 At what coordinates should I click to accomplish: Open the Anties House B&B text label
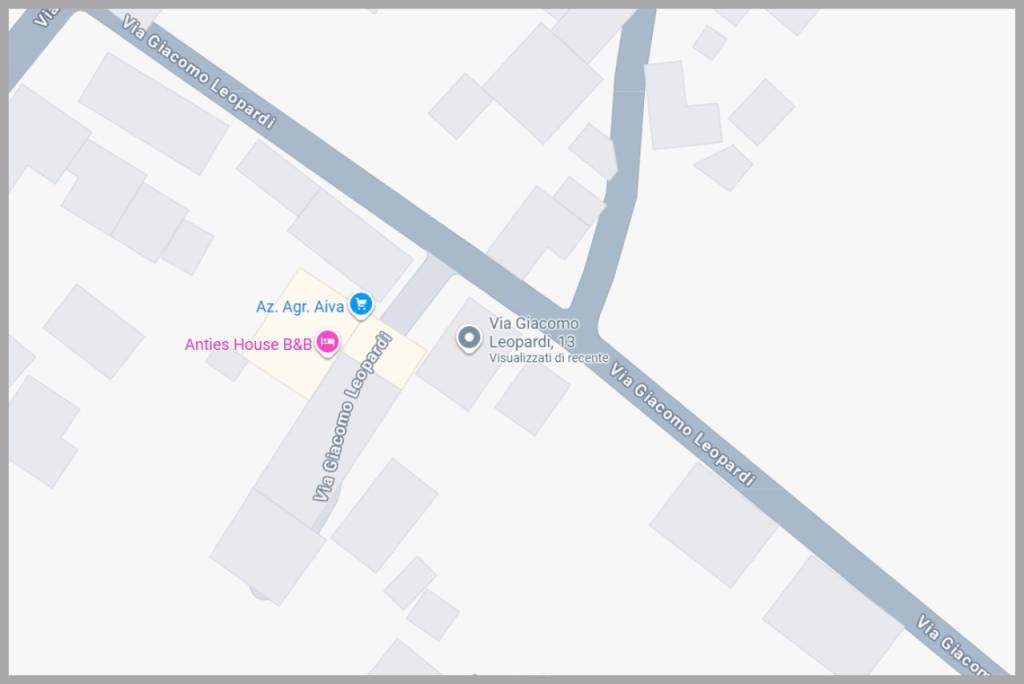tap(248, 344)
